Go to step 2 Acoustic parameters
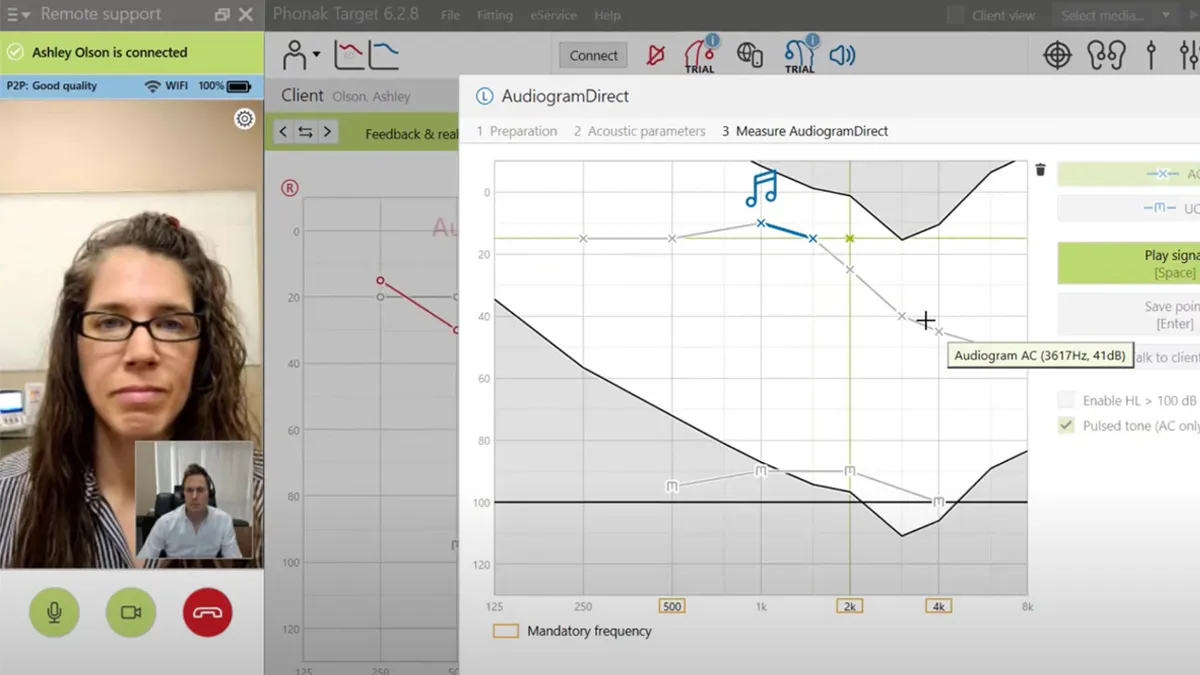The width and height of the screenshot is (1200, 675). tap(640, 131)
